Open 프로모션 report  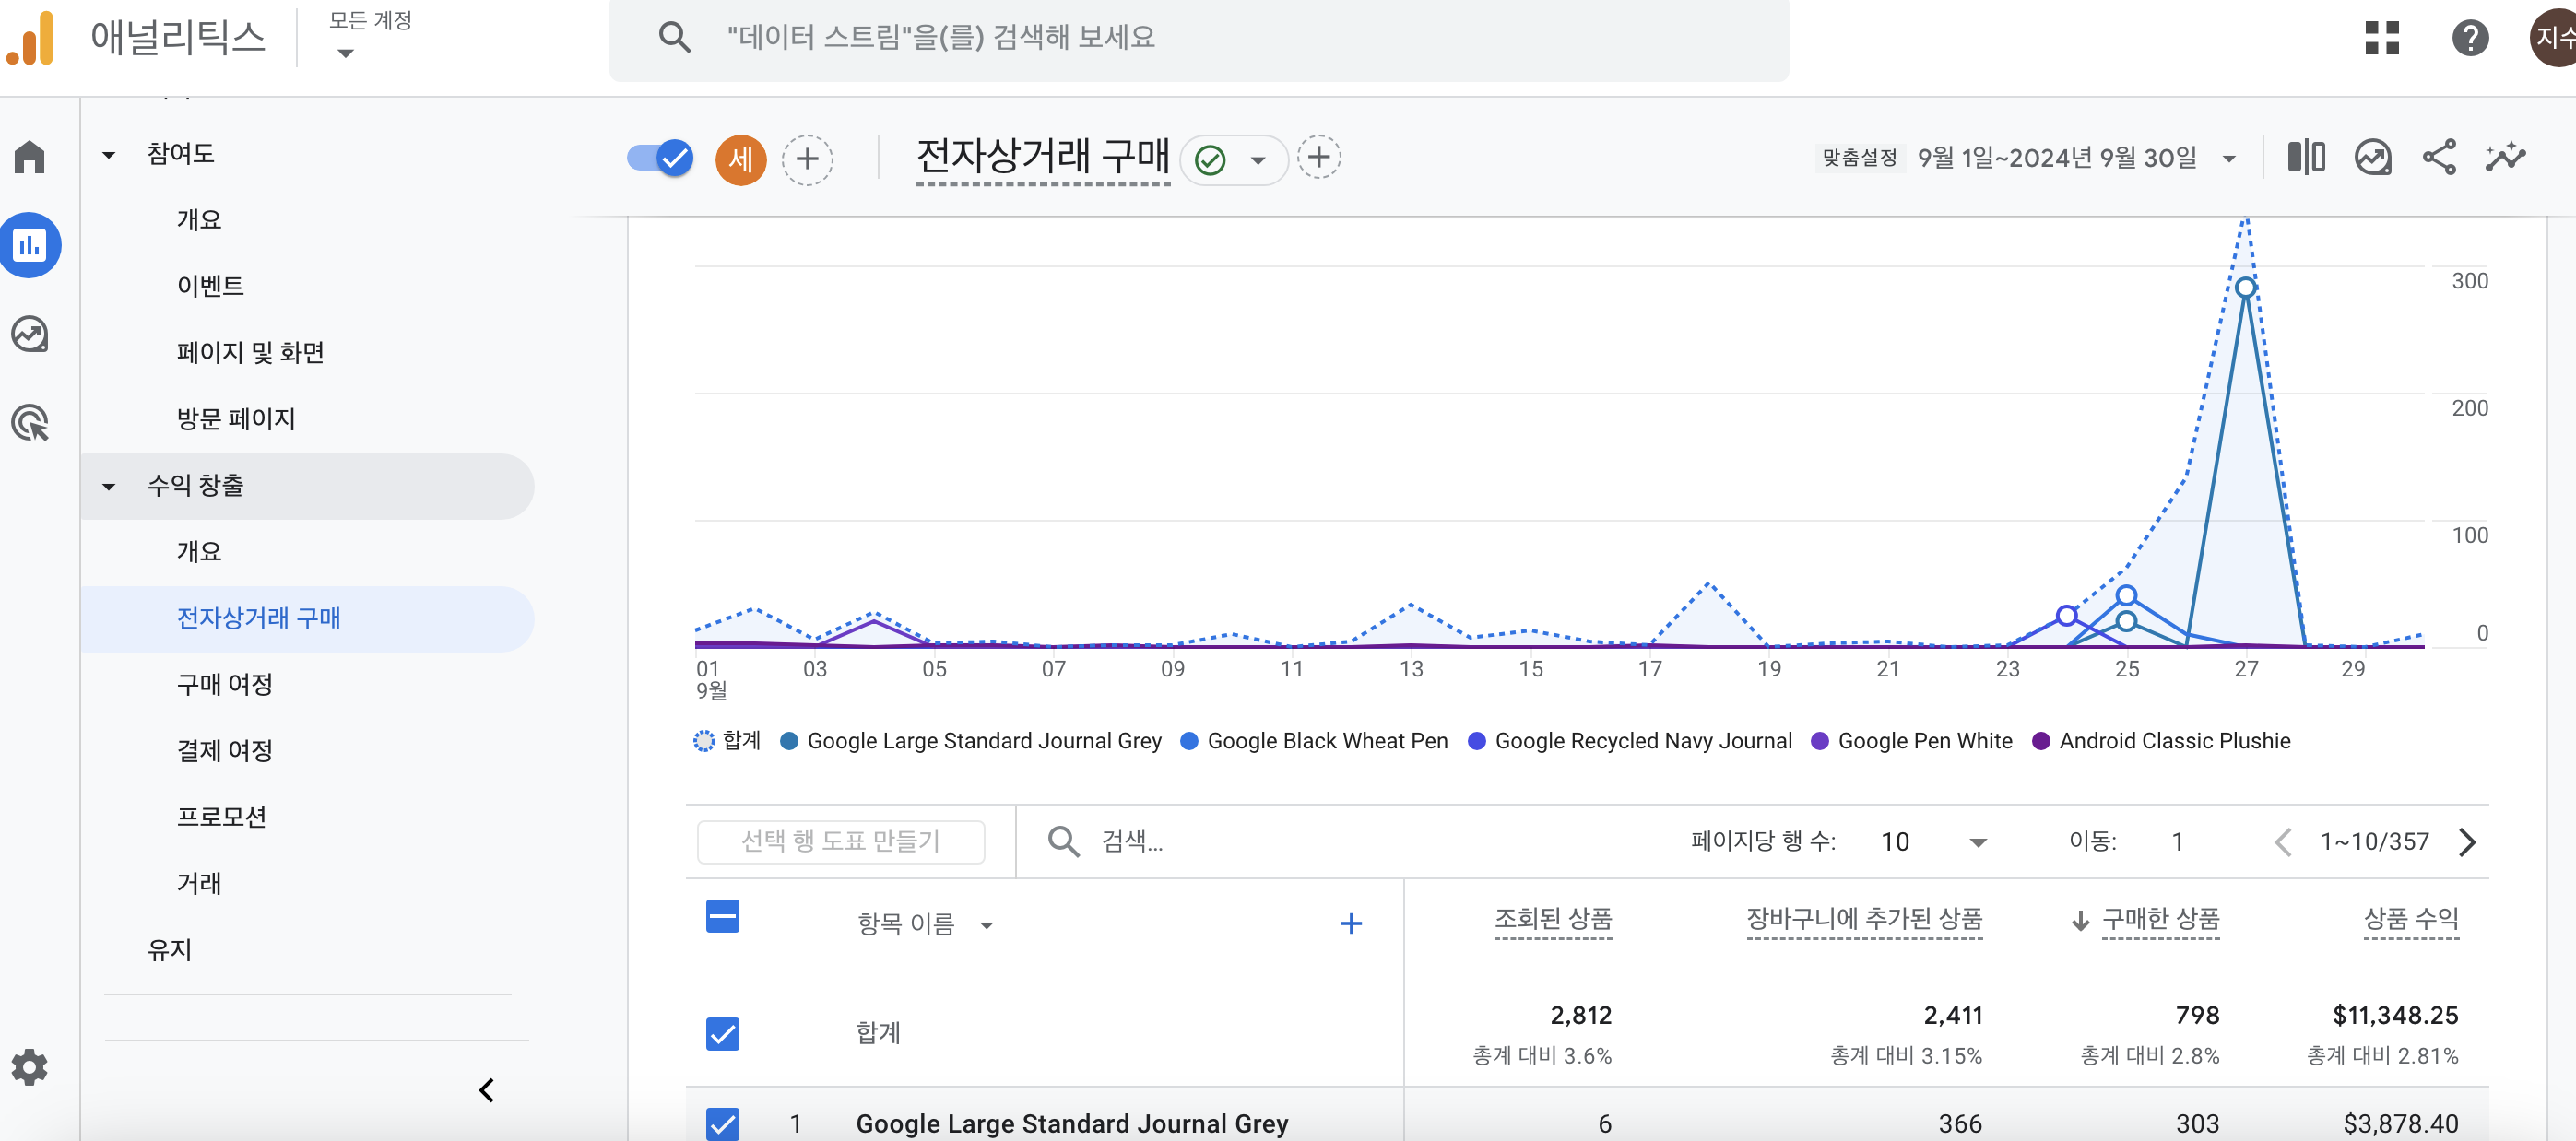221,817
